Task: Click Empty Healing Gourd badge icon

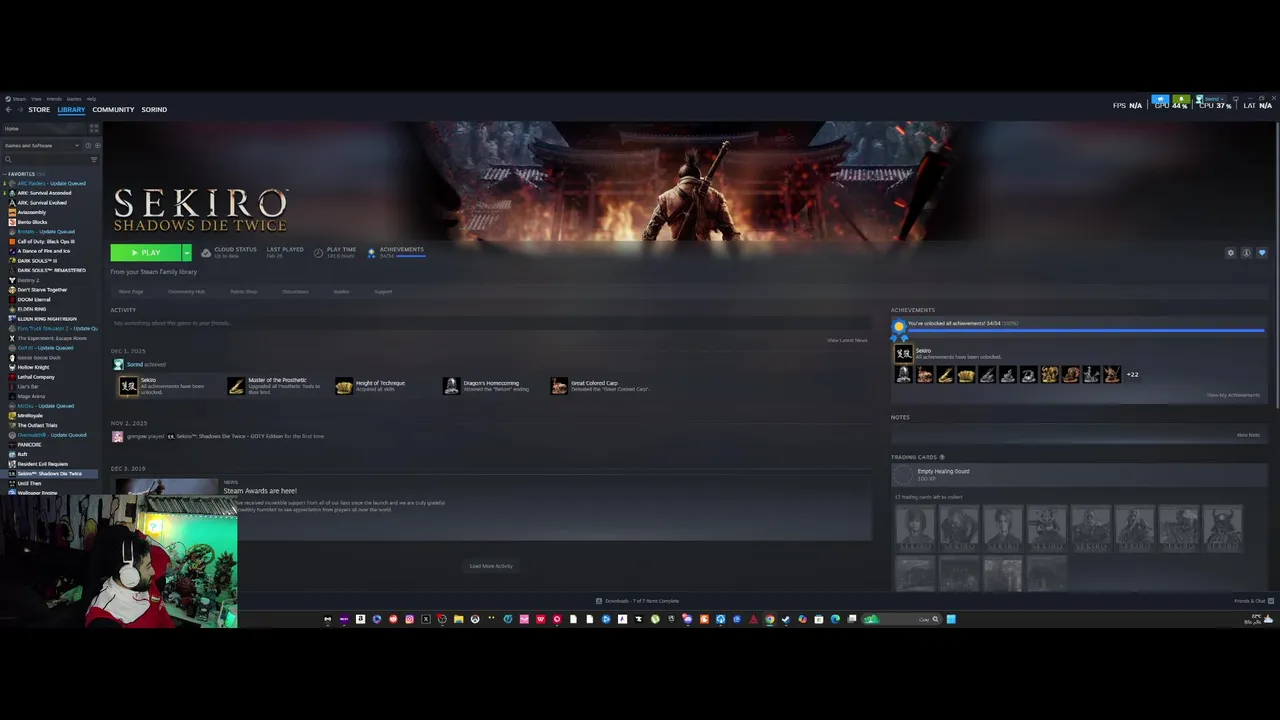Action: tap(904, 475)
